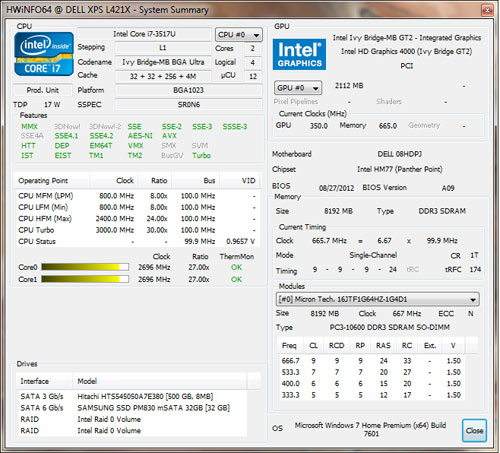Click the SSPEC value SR0N6
Viewport: 500px width, 453px height.
coord(188,104)
